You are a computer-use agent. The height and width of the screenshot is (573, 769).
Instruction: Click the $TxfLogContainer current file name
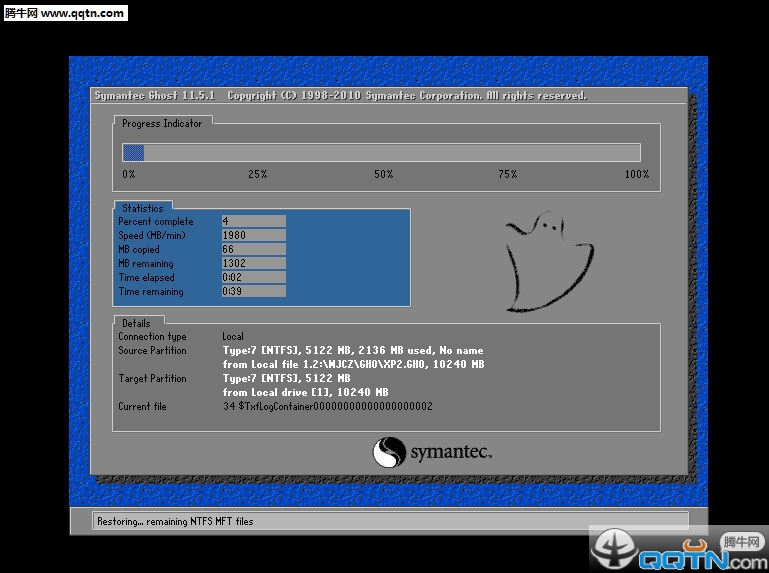click(335, 406)
